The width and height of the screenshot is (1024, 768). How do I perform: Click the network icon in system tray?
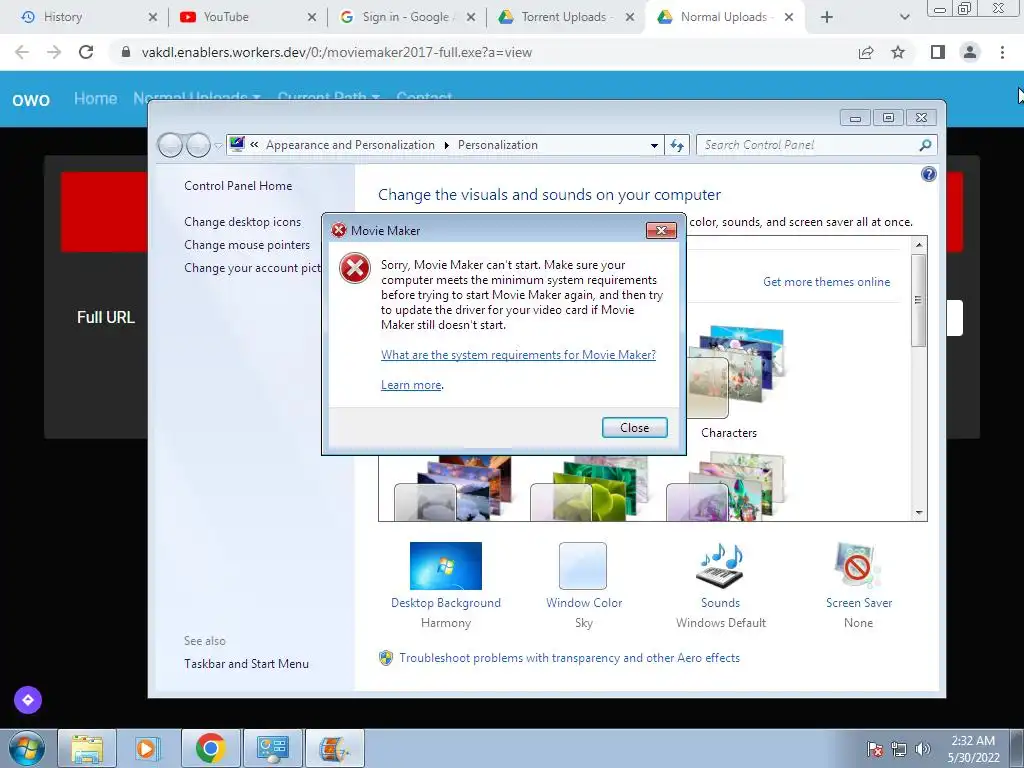click(899, 749)
